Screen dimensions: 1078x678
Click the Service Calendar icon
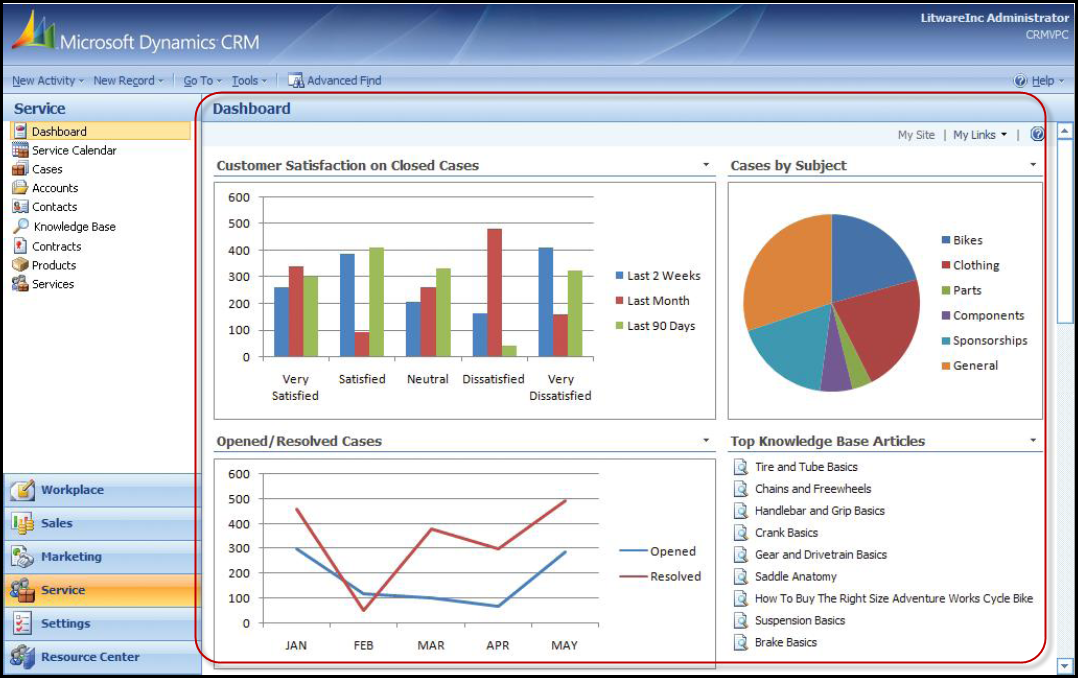[21, 150]
